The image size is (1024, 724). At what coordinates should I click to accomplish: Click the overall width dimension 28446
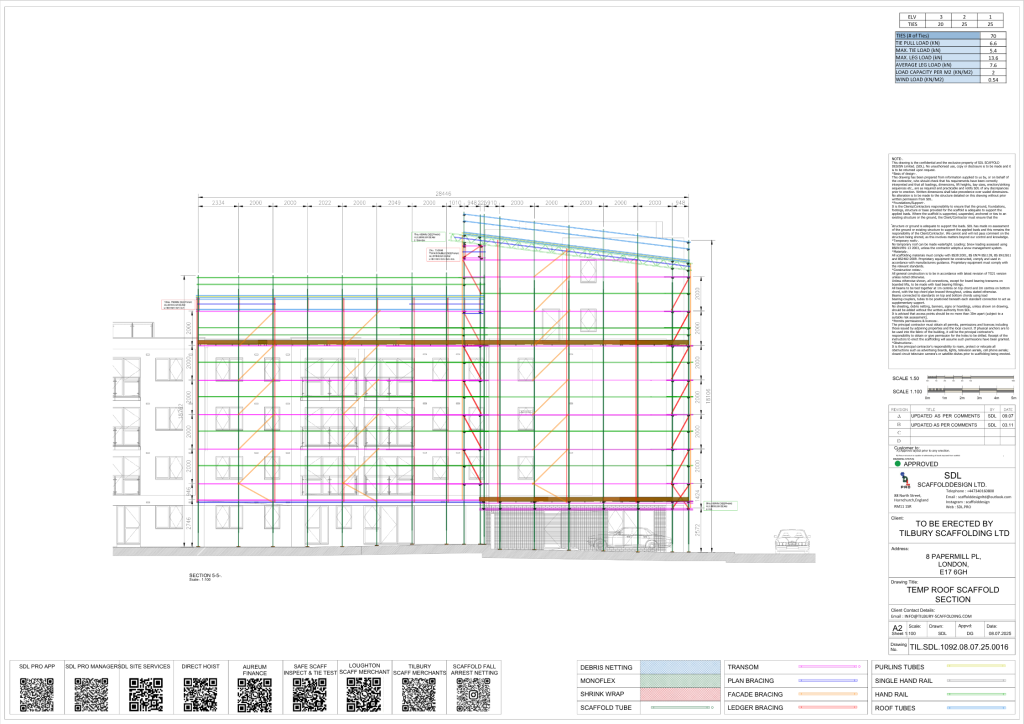tap(443, 193)
